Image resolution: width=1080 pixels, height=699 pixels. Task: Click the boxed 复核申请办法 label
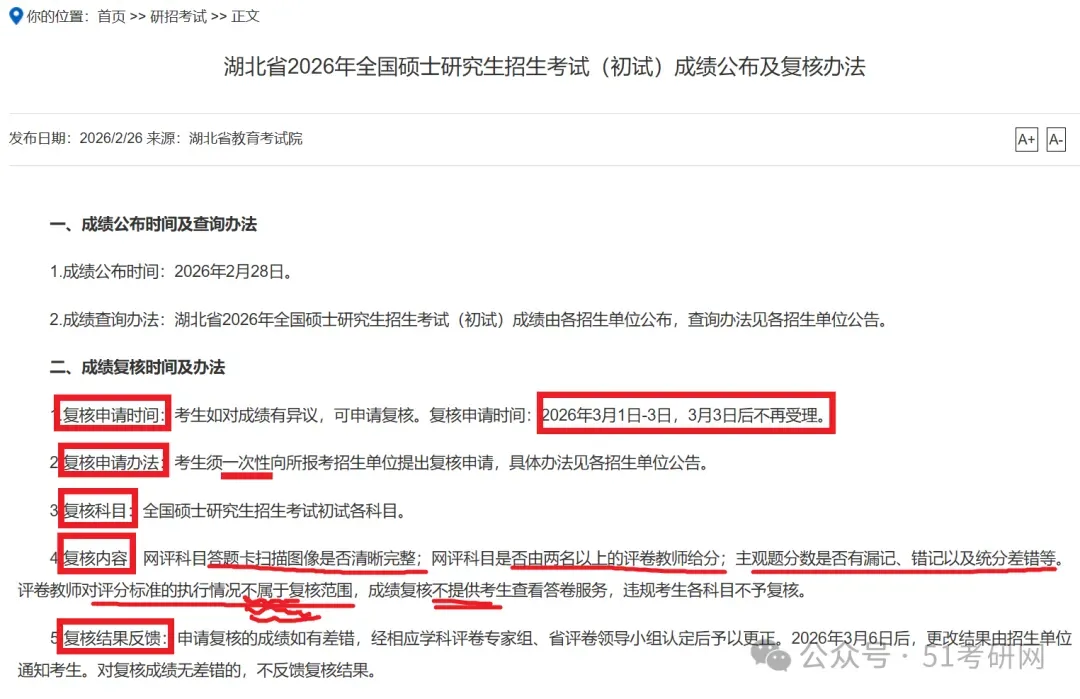pyautogui.click(x=114, y=461)
